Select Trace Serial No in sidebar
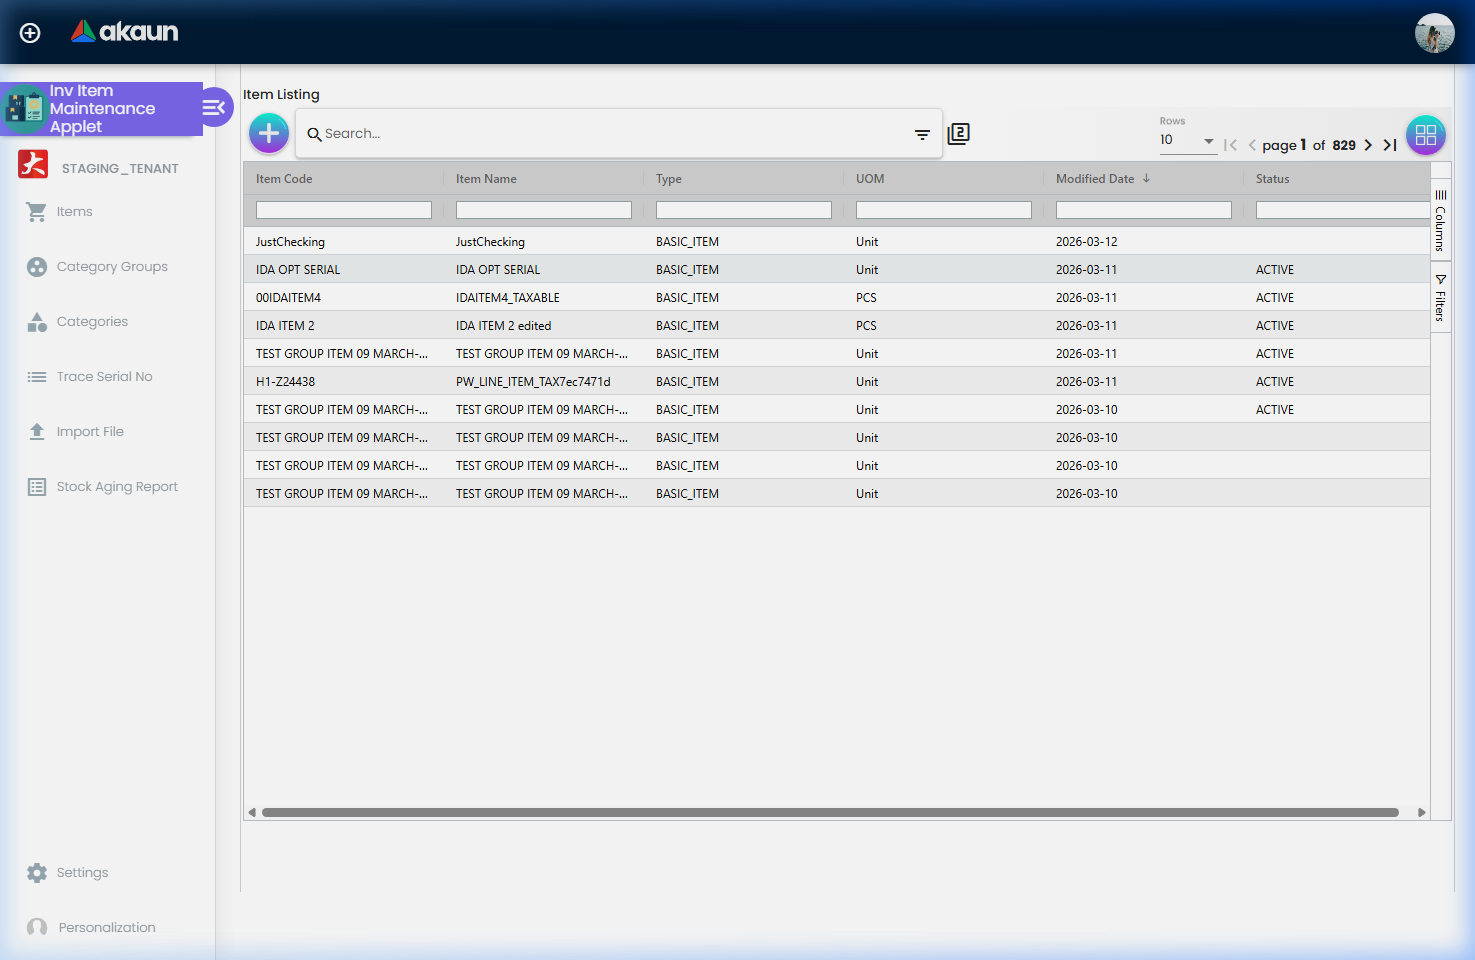Image resolution: width=1475 pixels, height=960 pixels. (104, 377)
